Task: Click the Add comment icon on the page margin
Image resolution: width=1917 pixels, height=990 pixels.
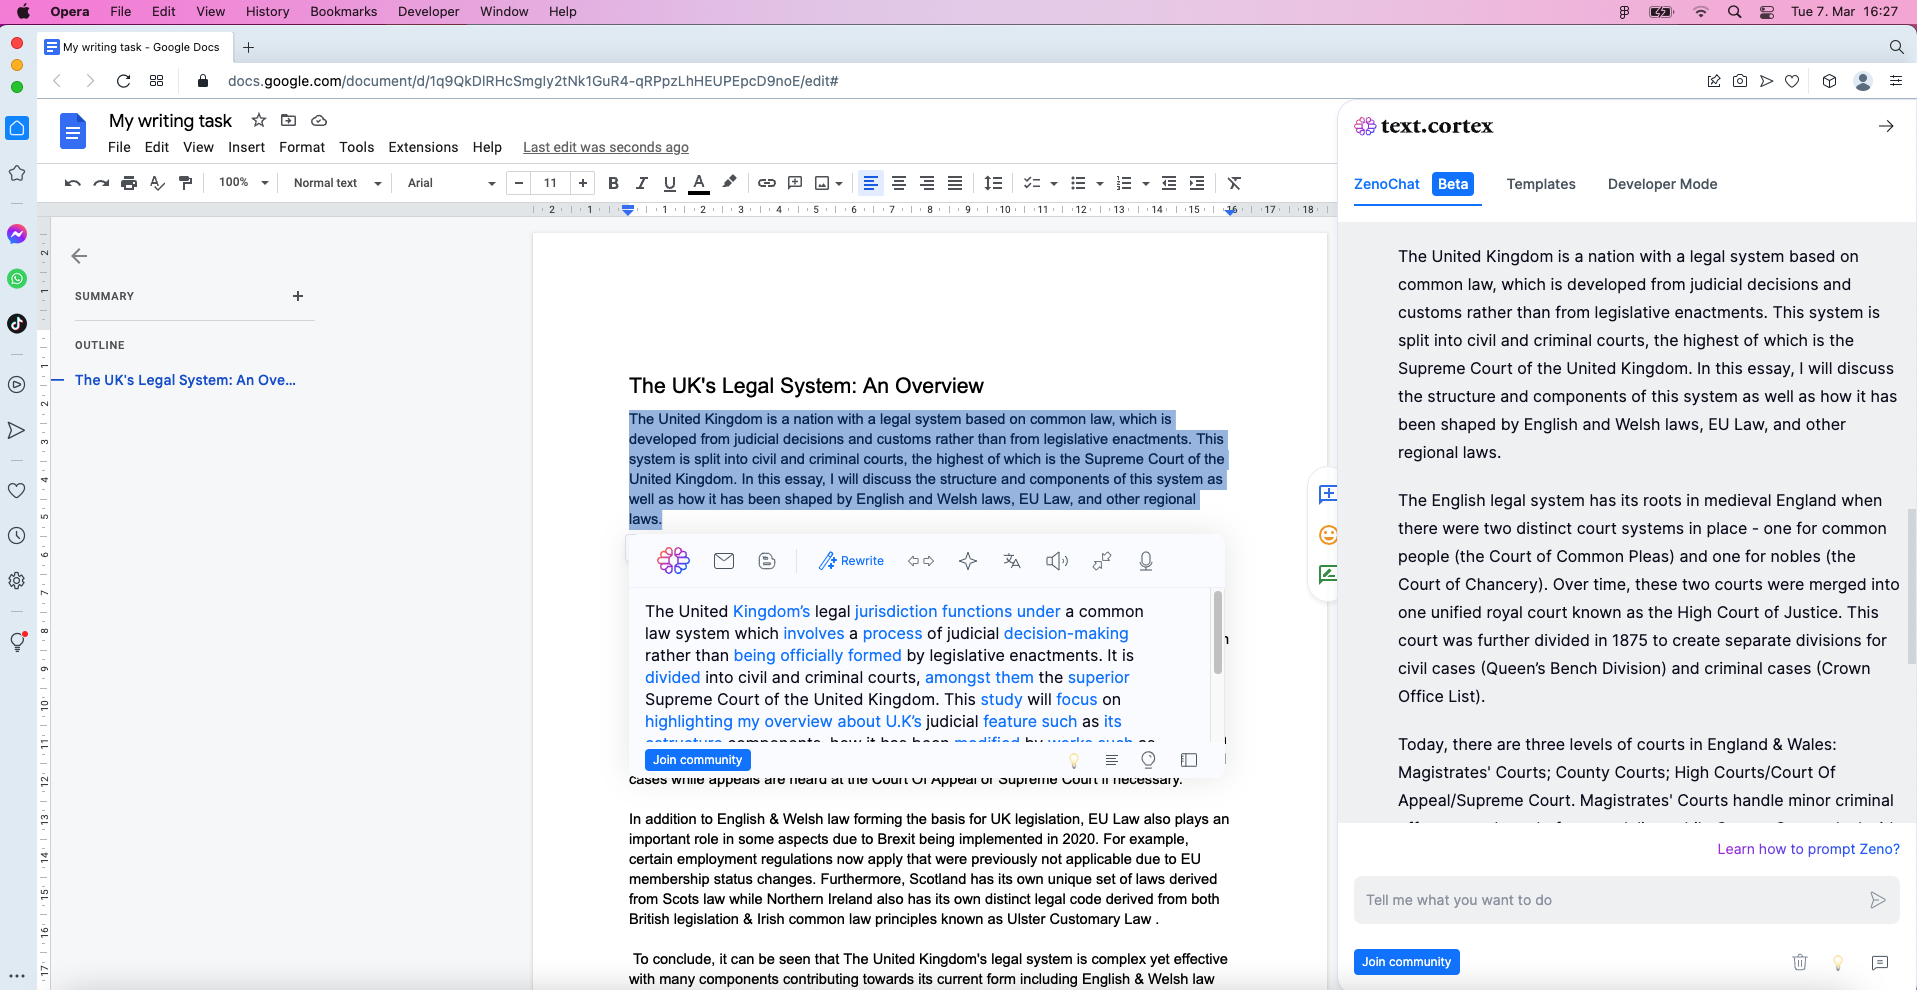Action: point(1328,494)
